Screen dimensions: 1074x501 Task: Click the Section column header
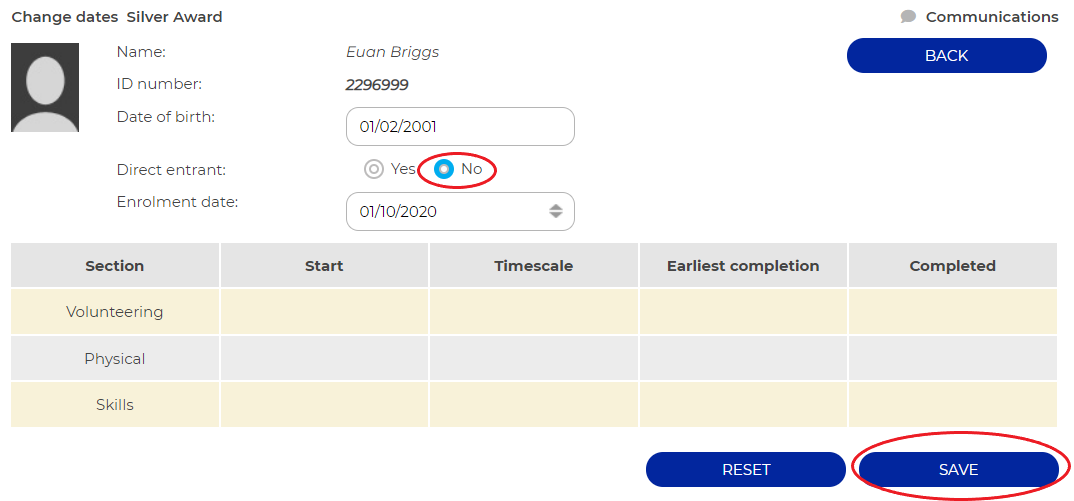pyautogui.click(x=115, y=266)
